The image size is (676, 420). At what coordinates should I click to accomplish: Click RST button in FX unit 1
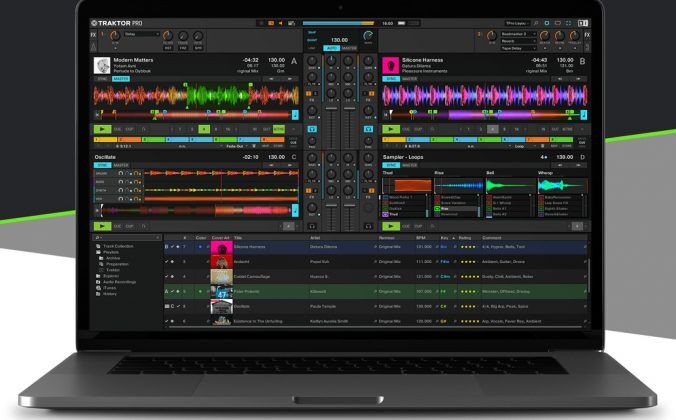pos(168,48)
